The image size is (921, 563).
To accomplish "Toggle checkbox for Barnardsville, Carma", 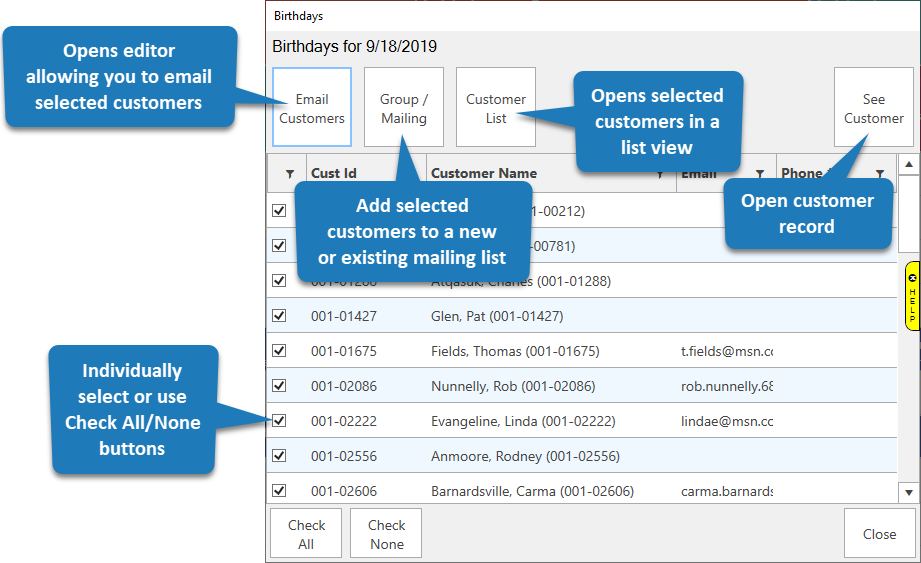I will tap(279, 491).
